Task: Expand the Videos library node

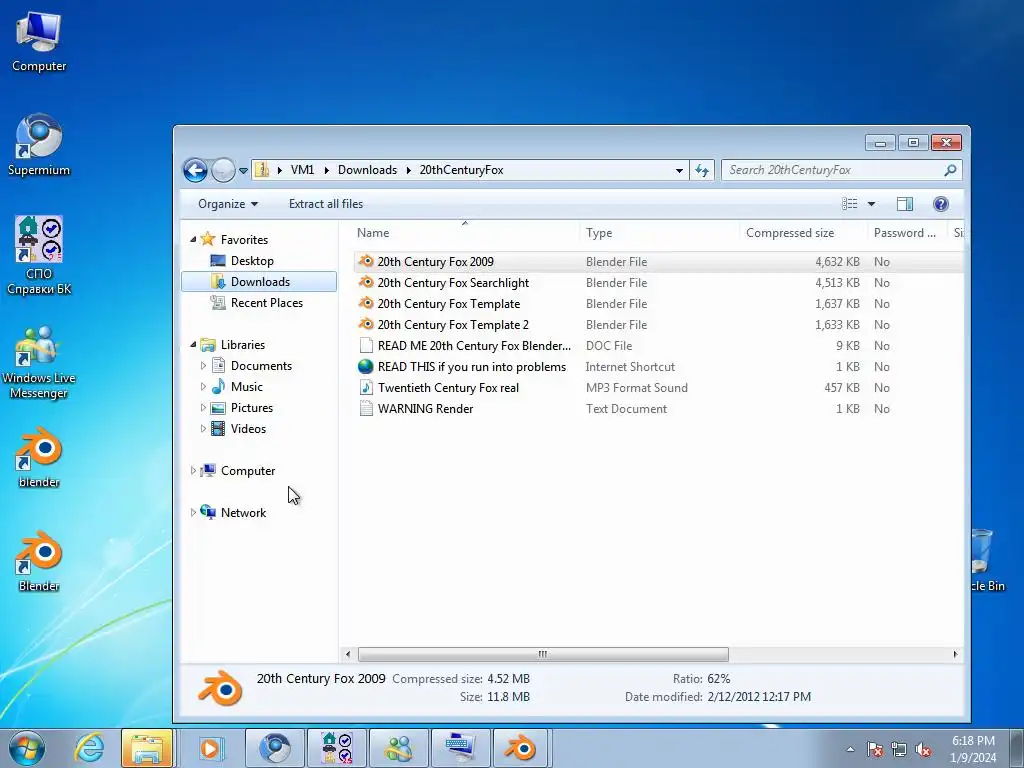Action: 203,428
